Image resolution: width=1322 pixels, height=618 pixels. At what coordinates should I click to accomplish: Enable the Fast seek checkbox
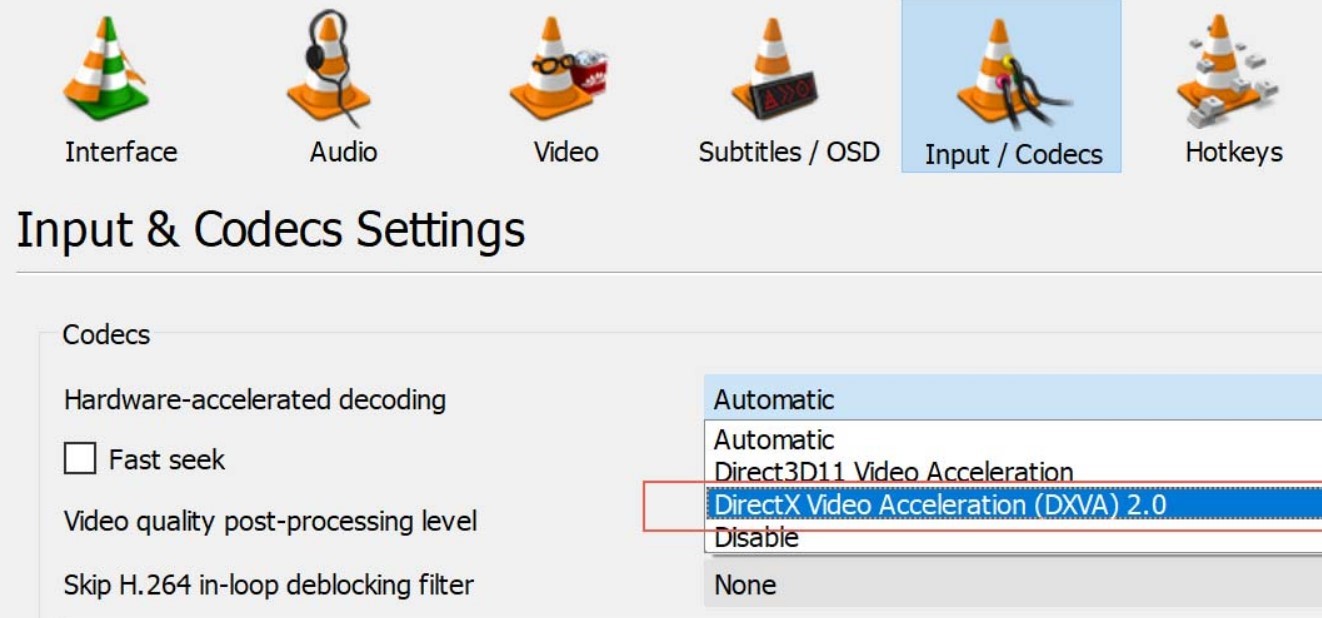pos(80,460)
